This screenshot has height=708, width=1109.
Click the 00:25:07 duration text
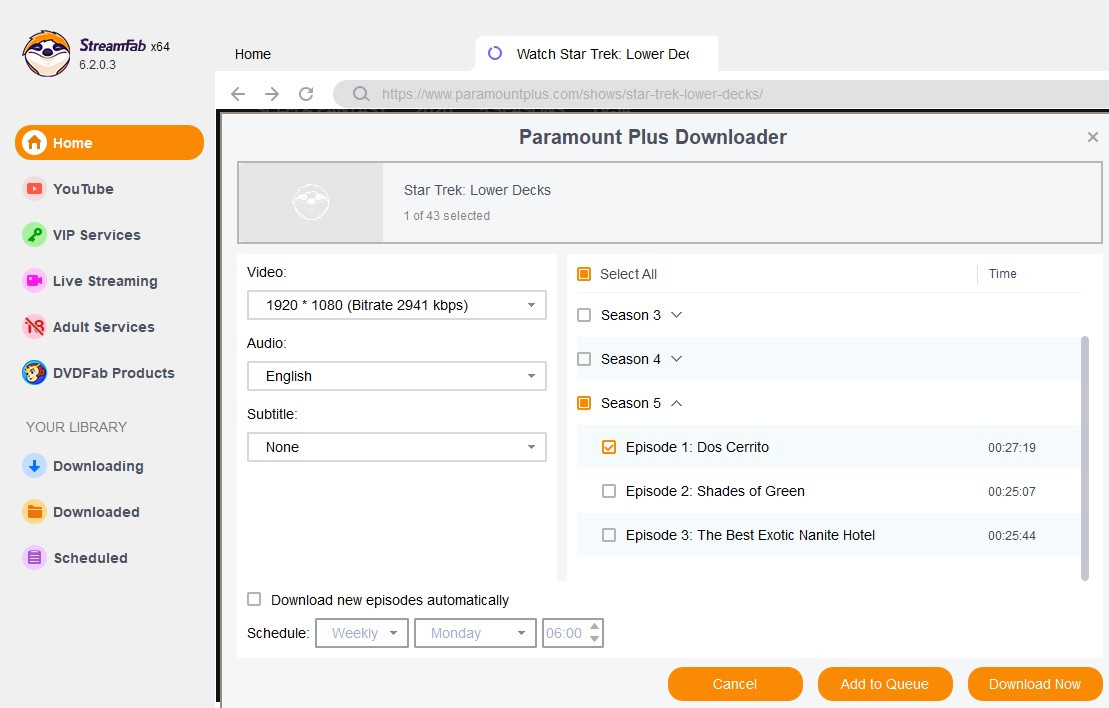1012,492
